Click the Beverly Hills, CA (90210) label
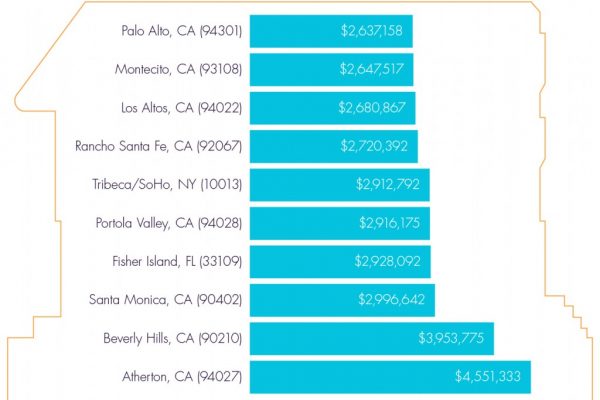Image resolution: width=600 pixels, height=400 pixels. [x=172, y=338]
